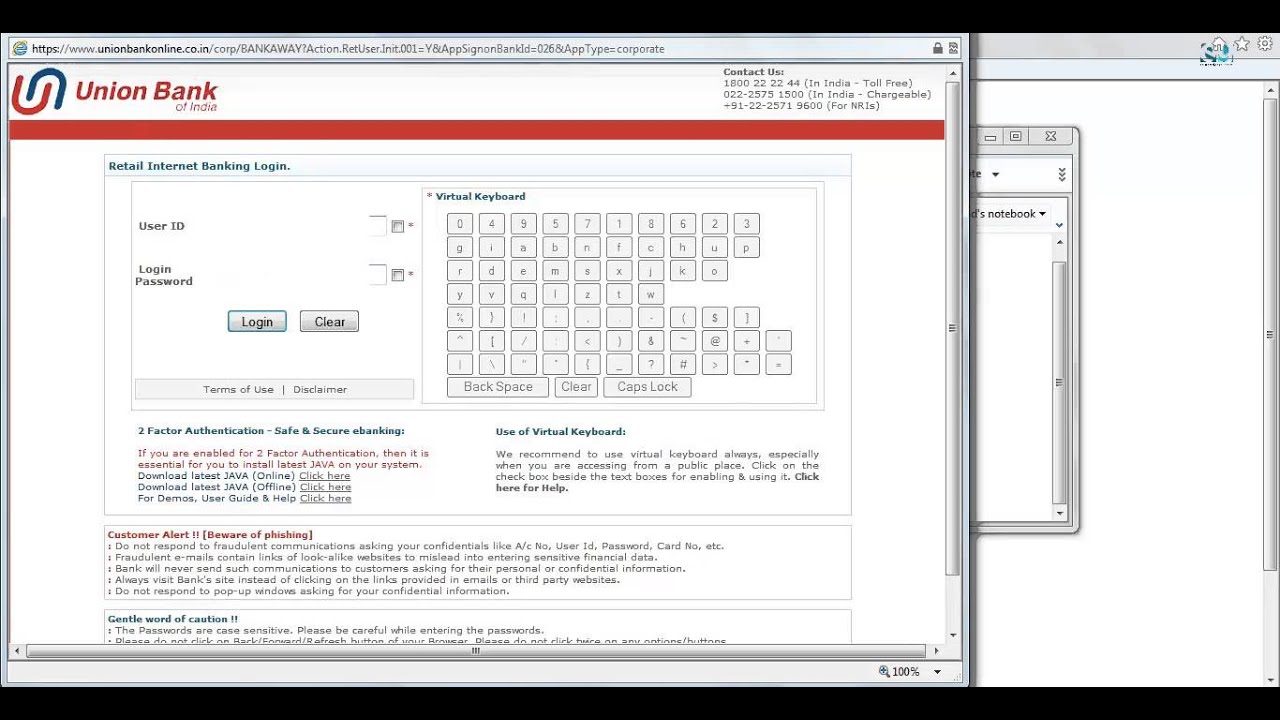The image size is (1280, 720).
Task: Open Tools gear icon in background browser
Action: coord(1265,45)
